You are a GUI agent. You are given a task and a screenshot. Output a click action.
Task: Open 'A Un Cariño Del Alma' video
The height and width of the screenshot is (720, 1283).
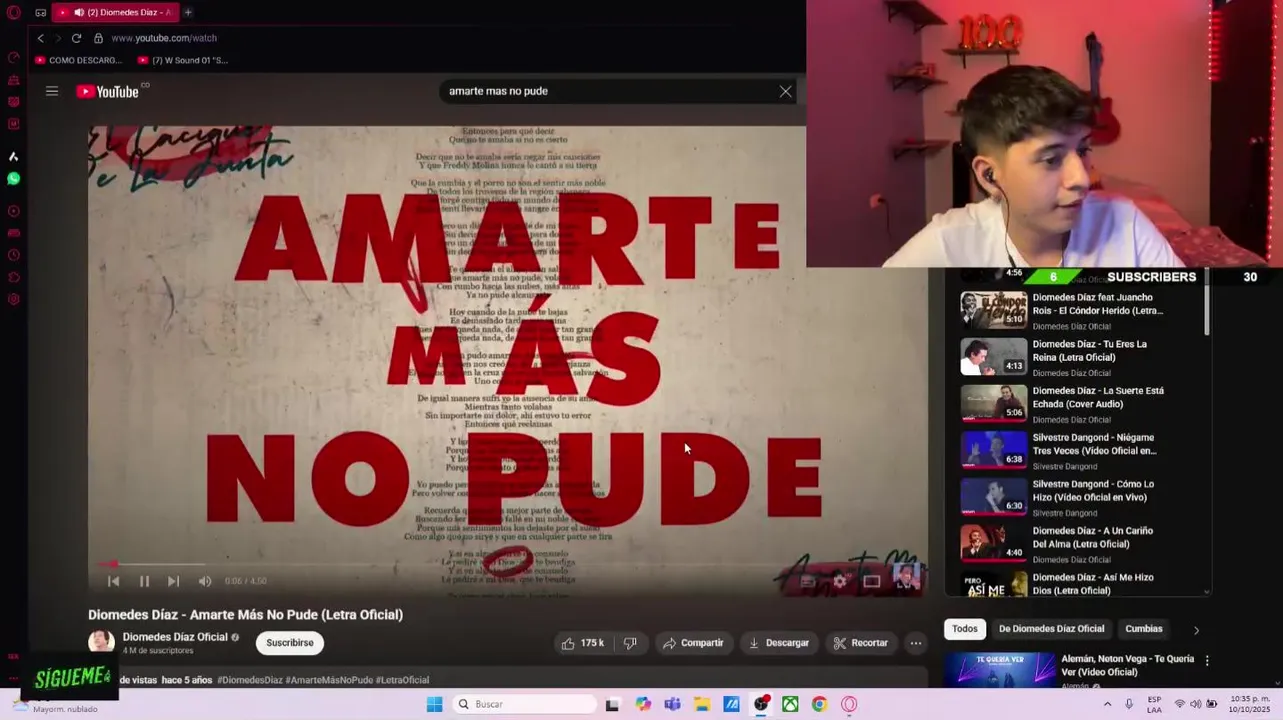pyautogui.click(x=1092, y=537)
